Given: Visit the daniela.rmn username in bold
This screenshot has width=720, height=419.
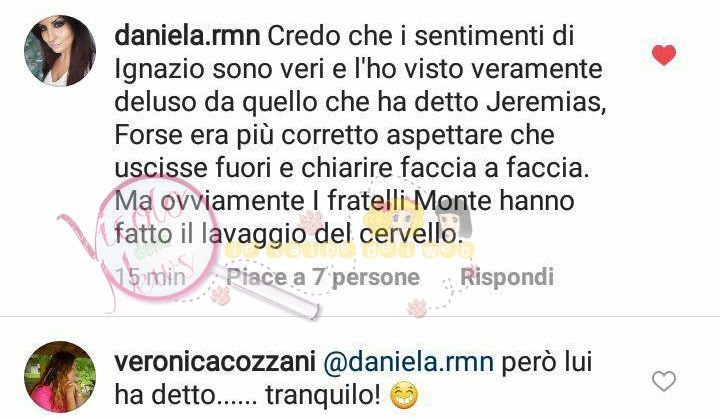Looking at the screenshot, I should pos(187,36).
